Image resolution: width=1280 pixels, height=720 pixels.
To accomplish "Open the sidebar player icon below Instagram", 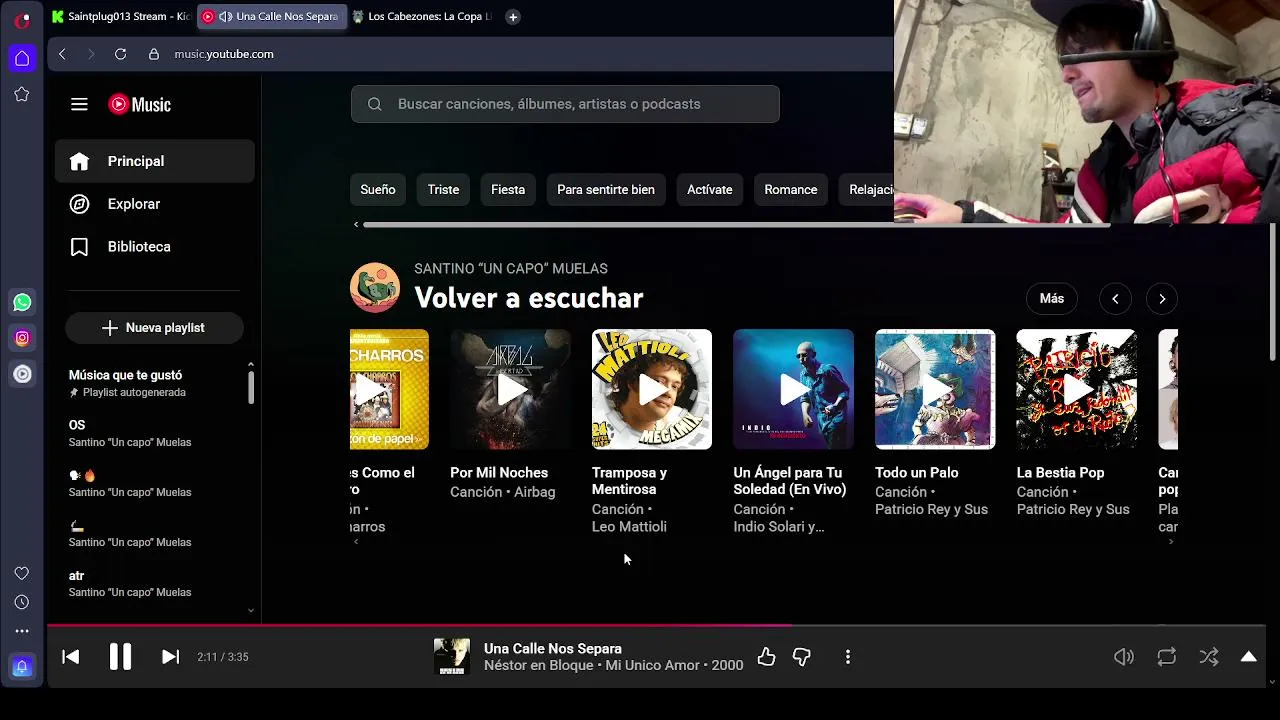I will pyautogui.click(x=22, y=374).
